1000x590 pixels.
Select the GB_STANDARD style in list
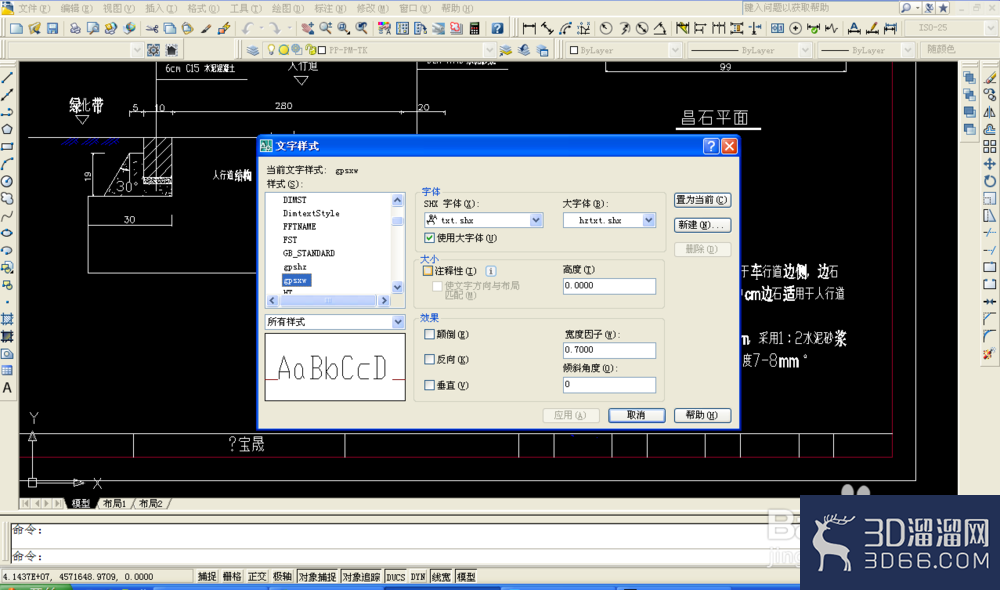(x=309, y=253)
